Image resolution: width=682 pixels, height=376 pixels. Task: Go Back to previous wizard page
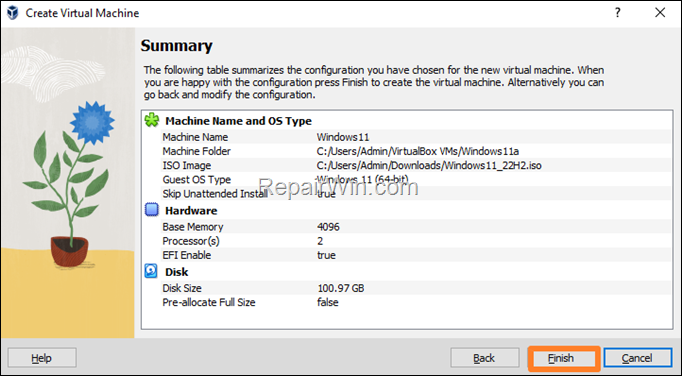pyautogui.click(x=485, y=358)
